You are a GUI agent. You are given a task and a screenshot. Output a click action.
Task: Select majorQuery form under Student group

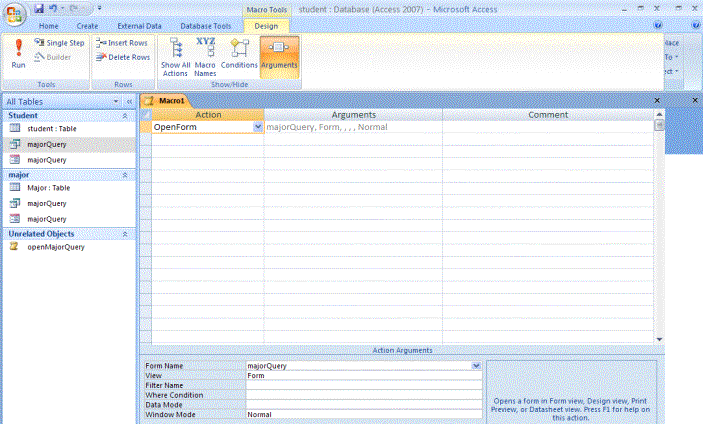69,160
